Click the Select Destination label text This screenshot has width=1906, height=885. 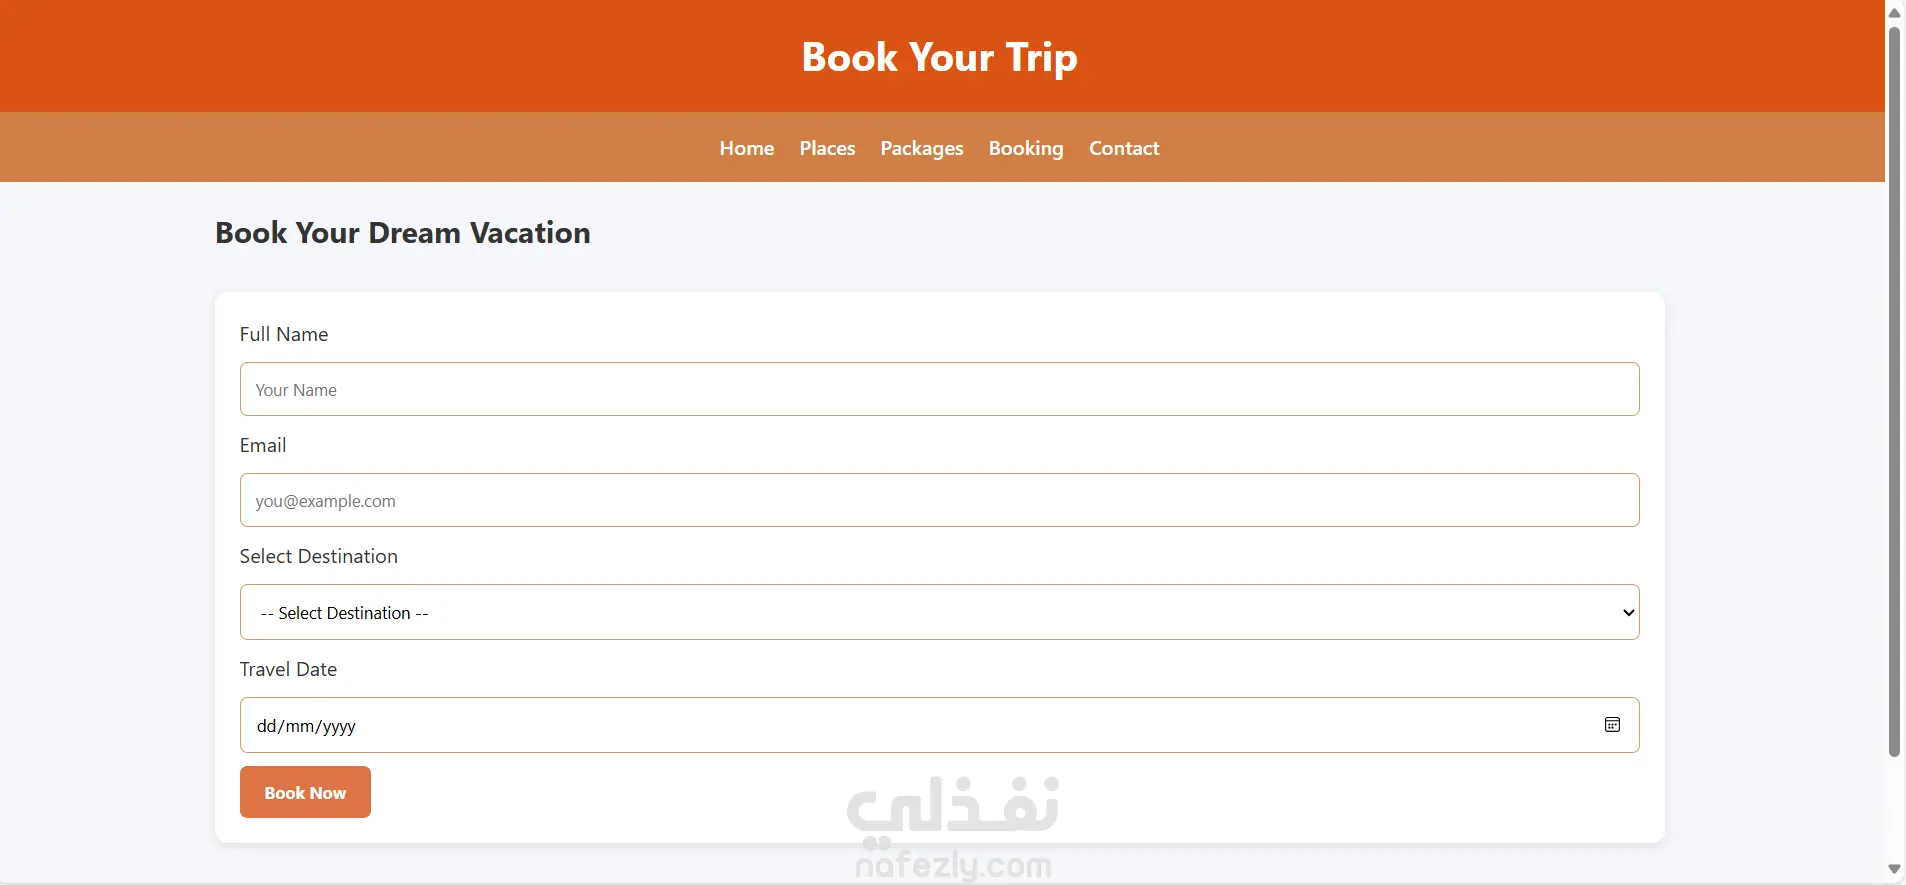pos(318,556)
